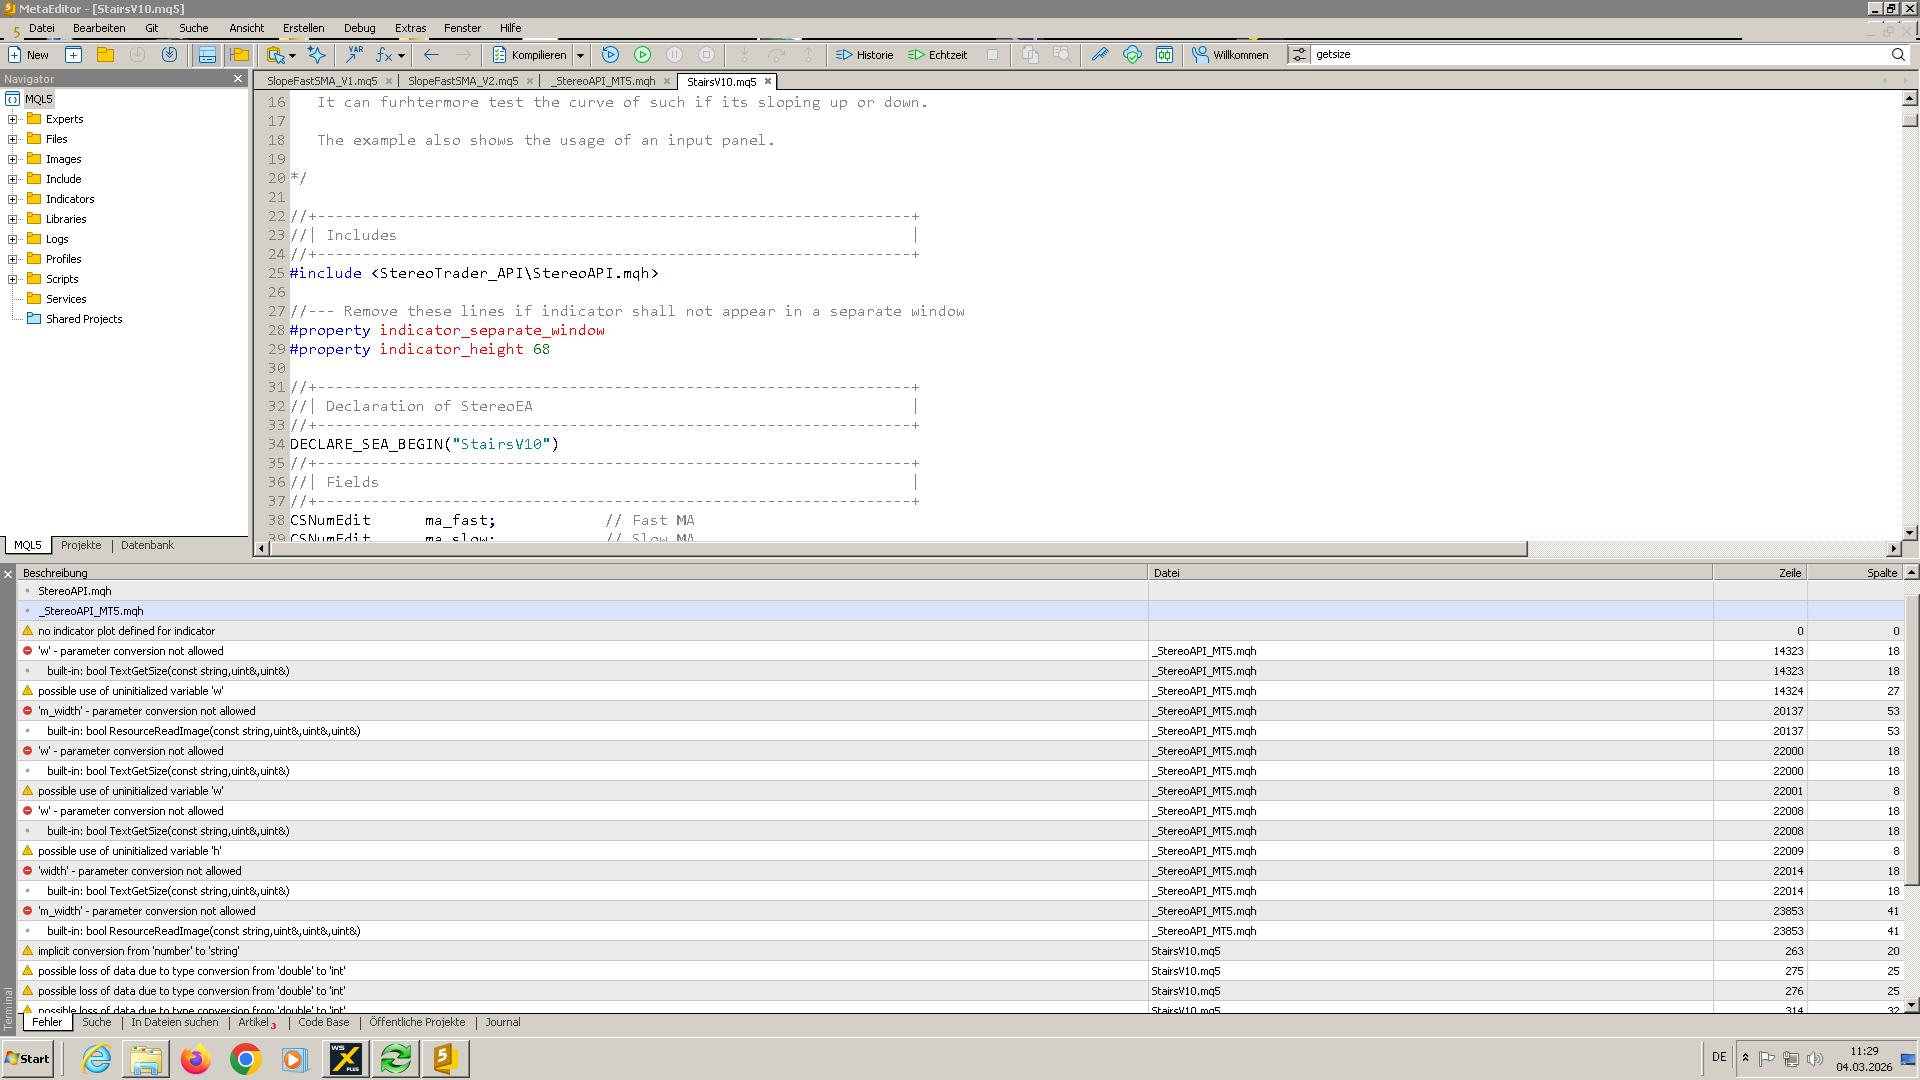Expand the Indicators folder tree node
1920x1080 pixels.
pyautogui.click(x=13, y=199)
